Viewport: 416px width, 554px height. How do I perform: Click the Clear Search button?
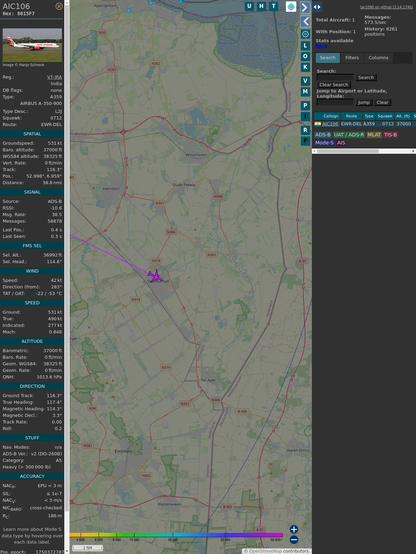coord(334,85)
